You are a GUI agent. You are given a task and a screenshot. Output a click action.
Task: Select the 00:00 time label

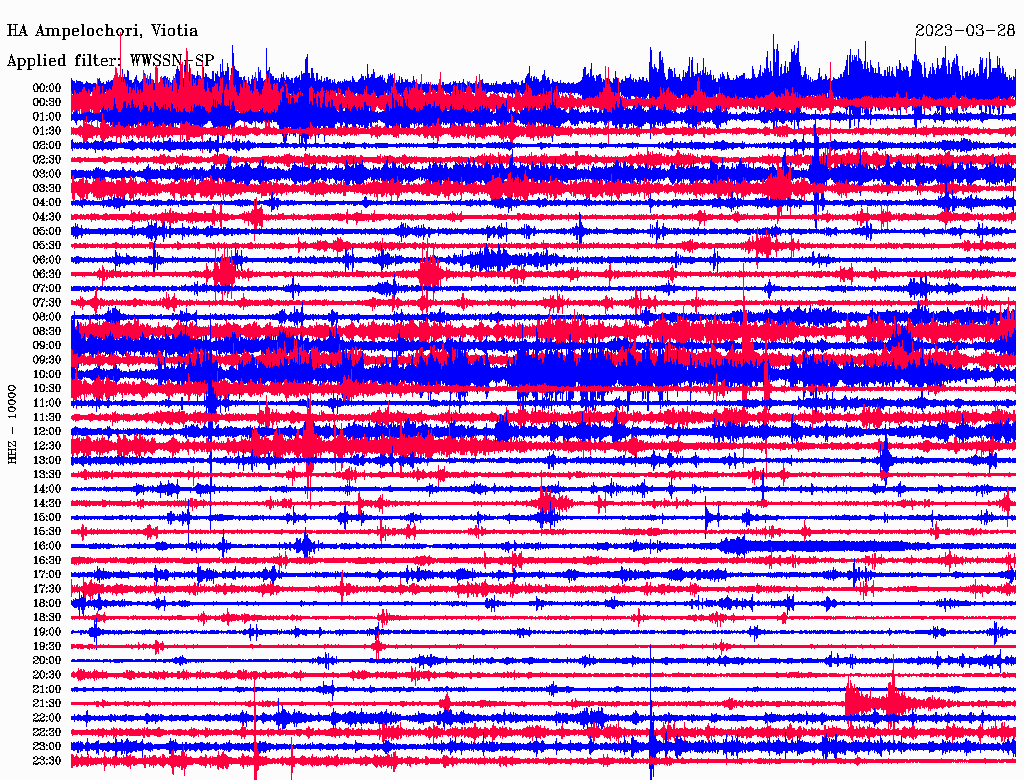point(47,88)
